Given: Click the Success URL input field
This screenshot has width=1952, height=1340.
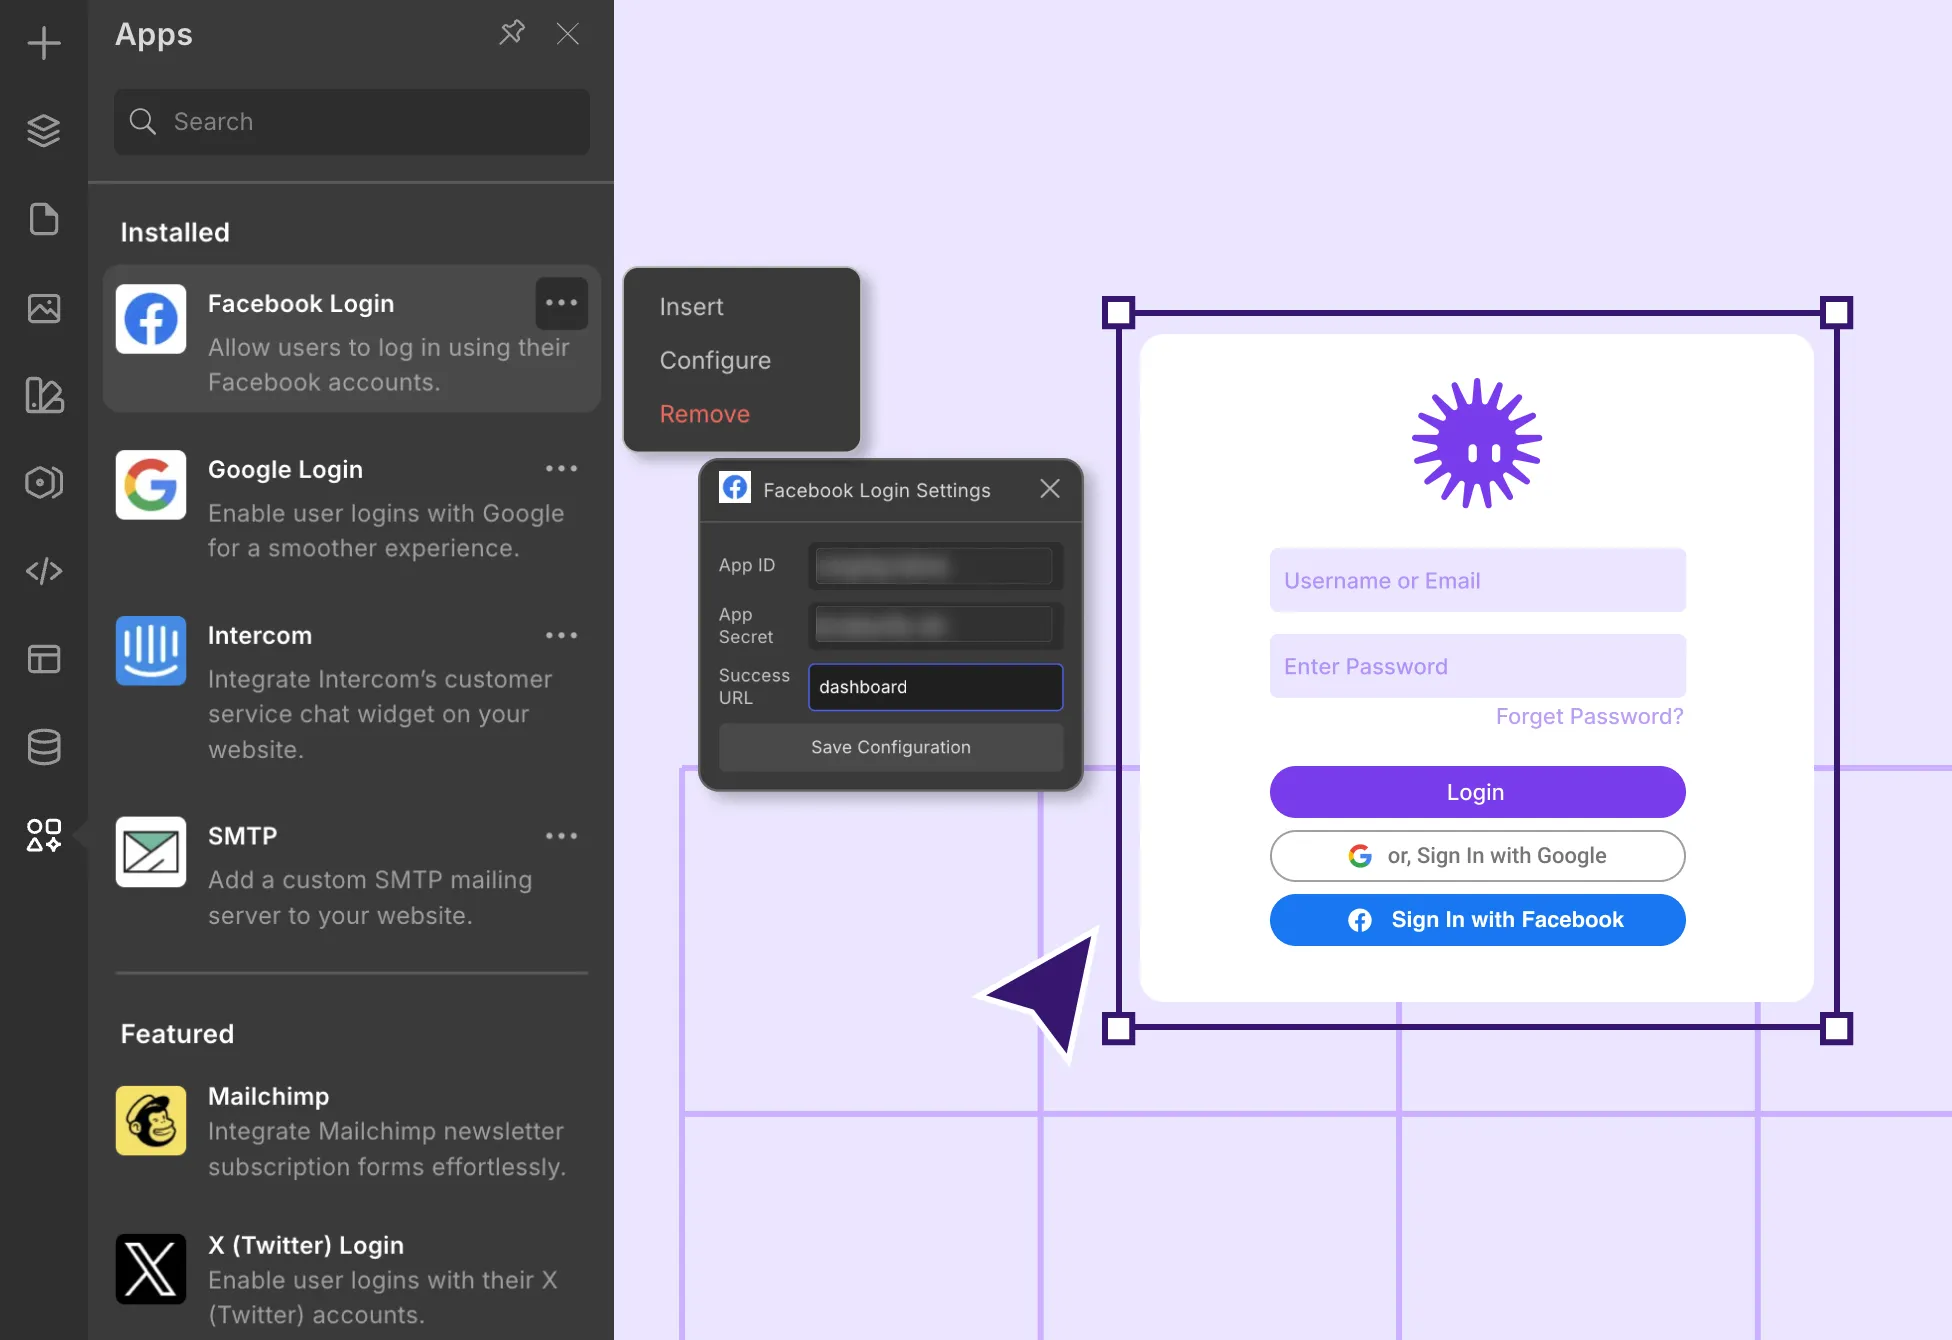Looking at the screenshot, I should [935, 687].
